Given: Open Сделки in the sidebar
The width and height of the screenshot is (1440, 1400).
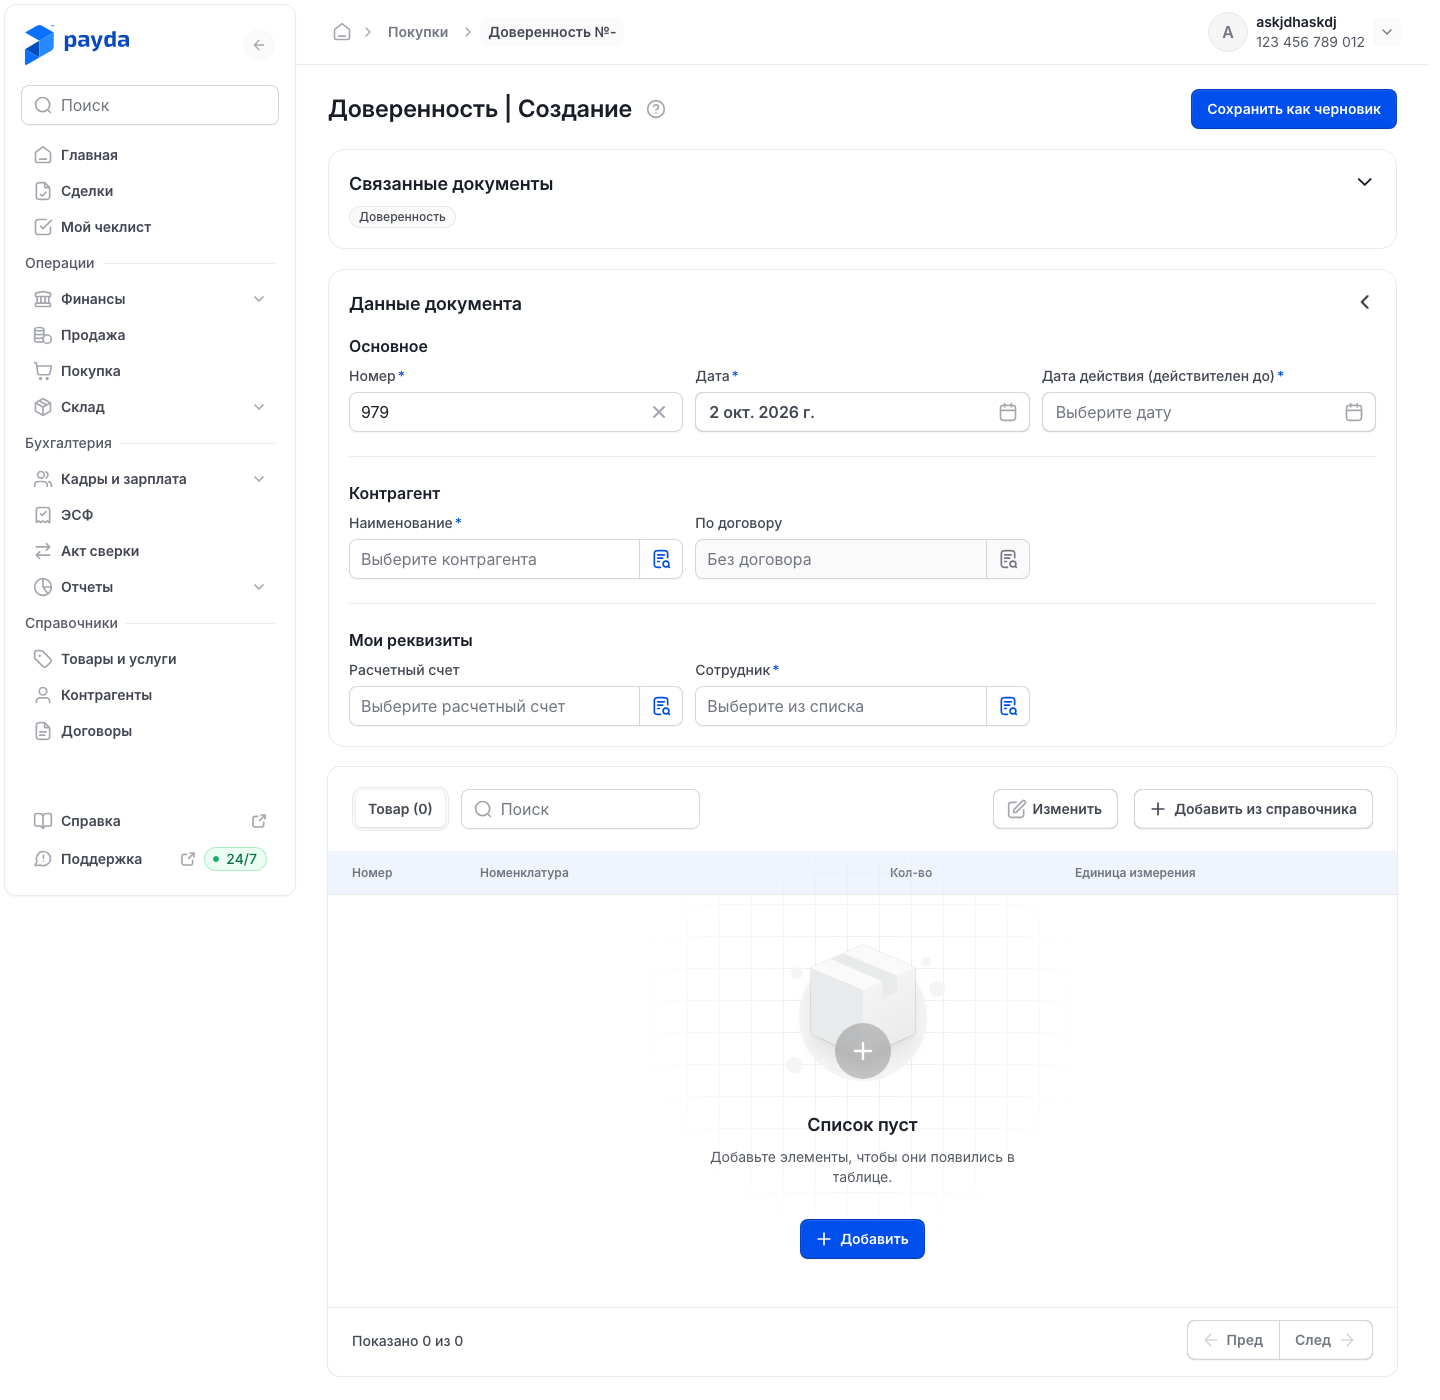Looking at the screenshot, I should pyautogui.click(x=150, y=191).
